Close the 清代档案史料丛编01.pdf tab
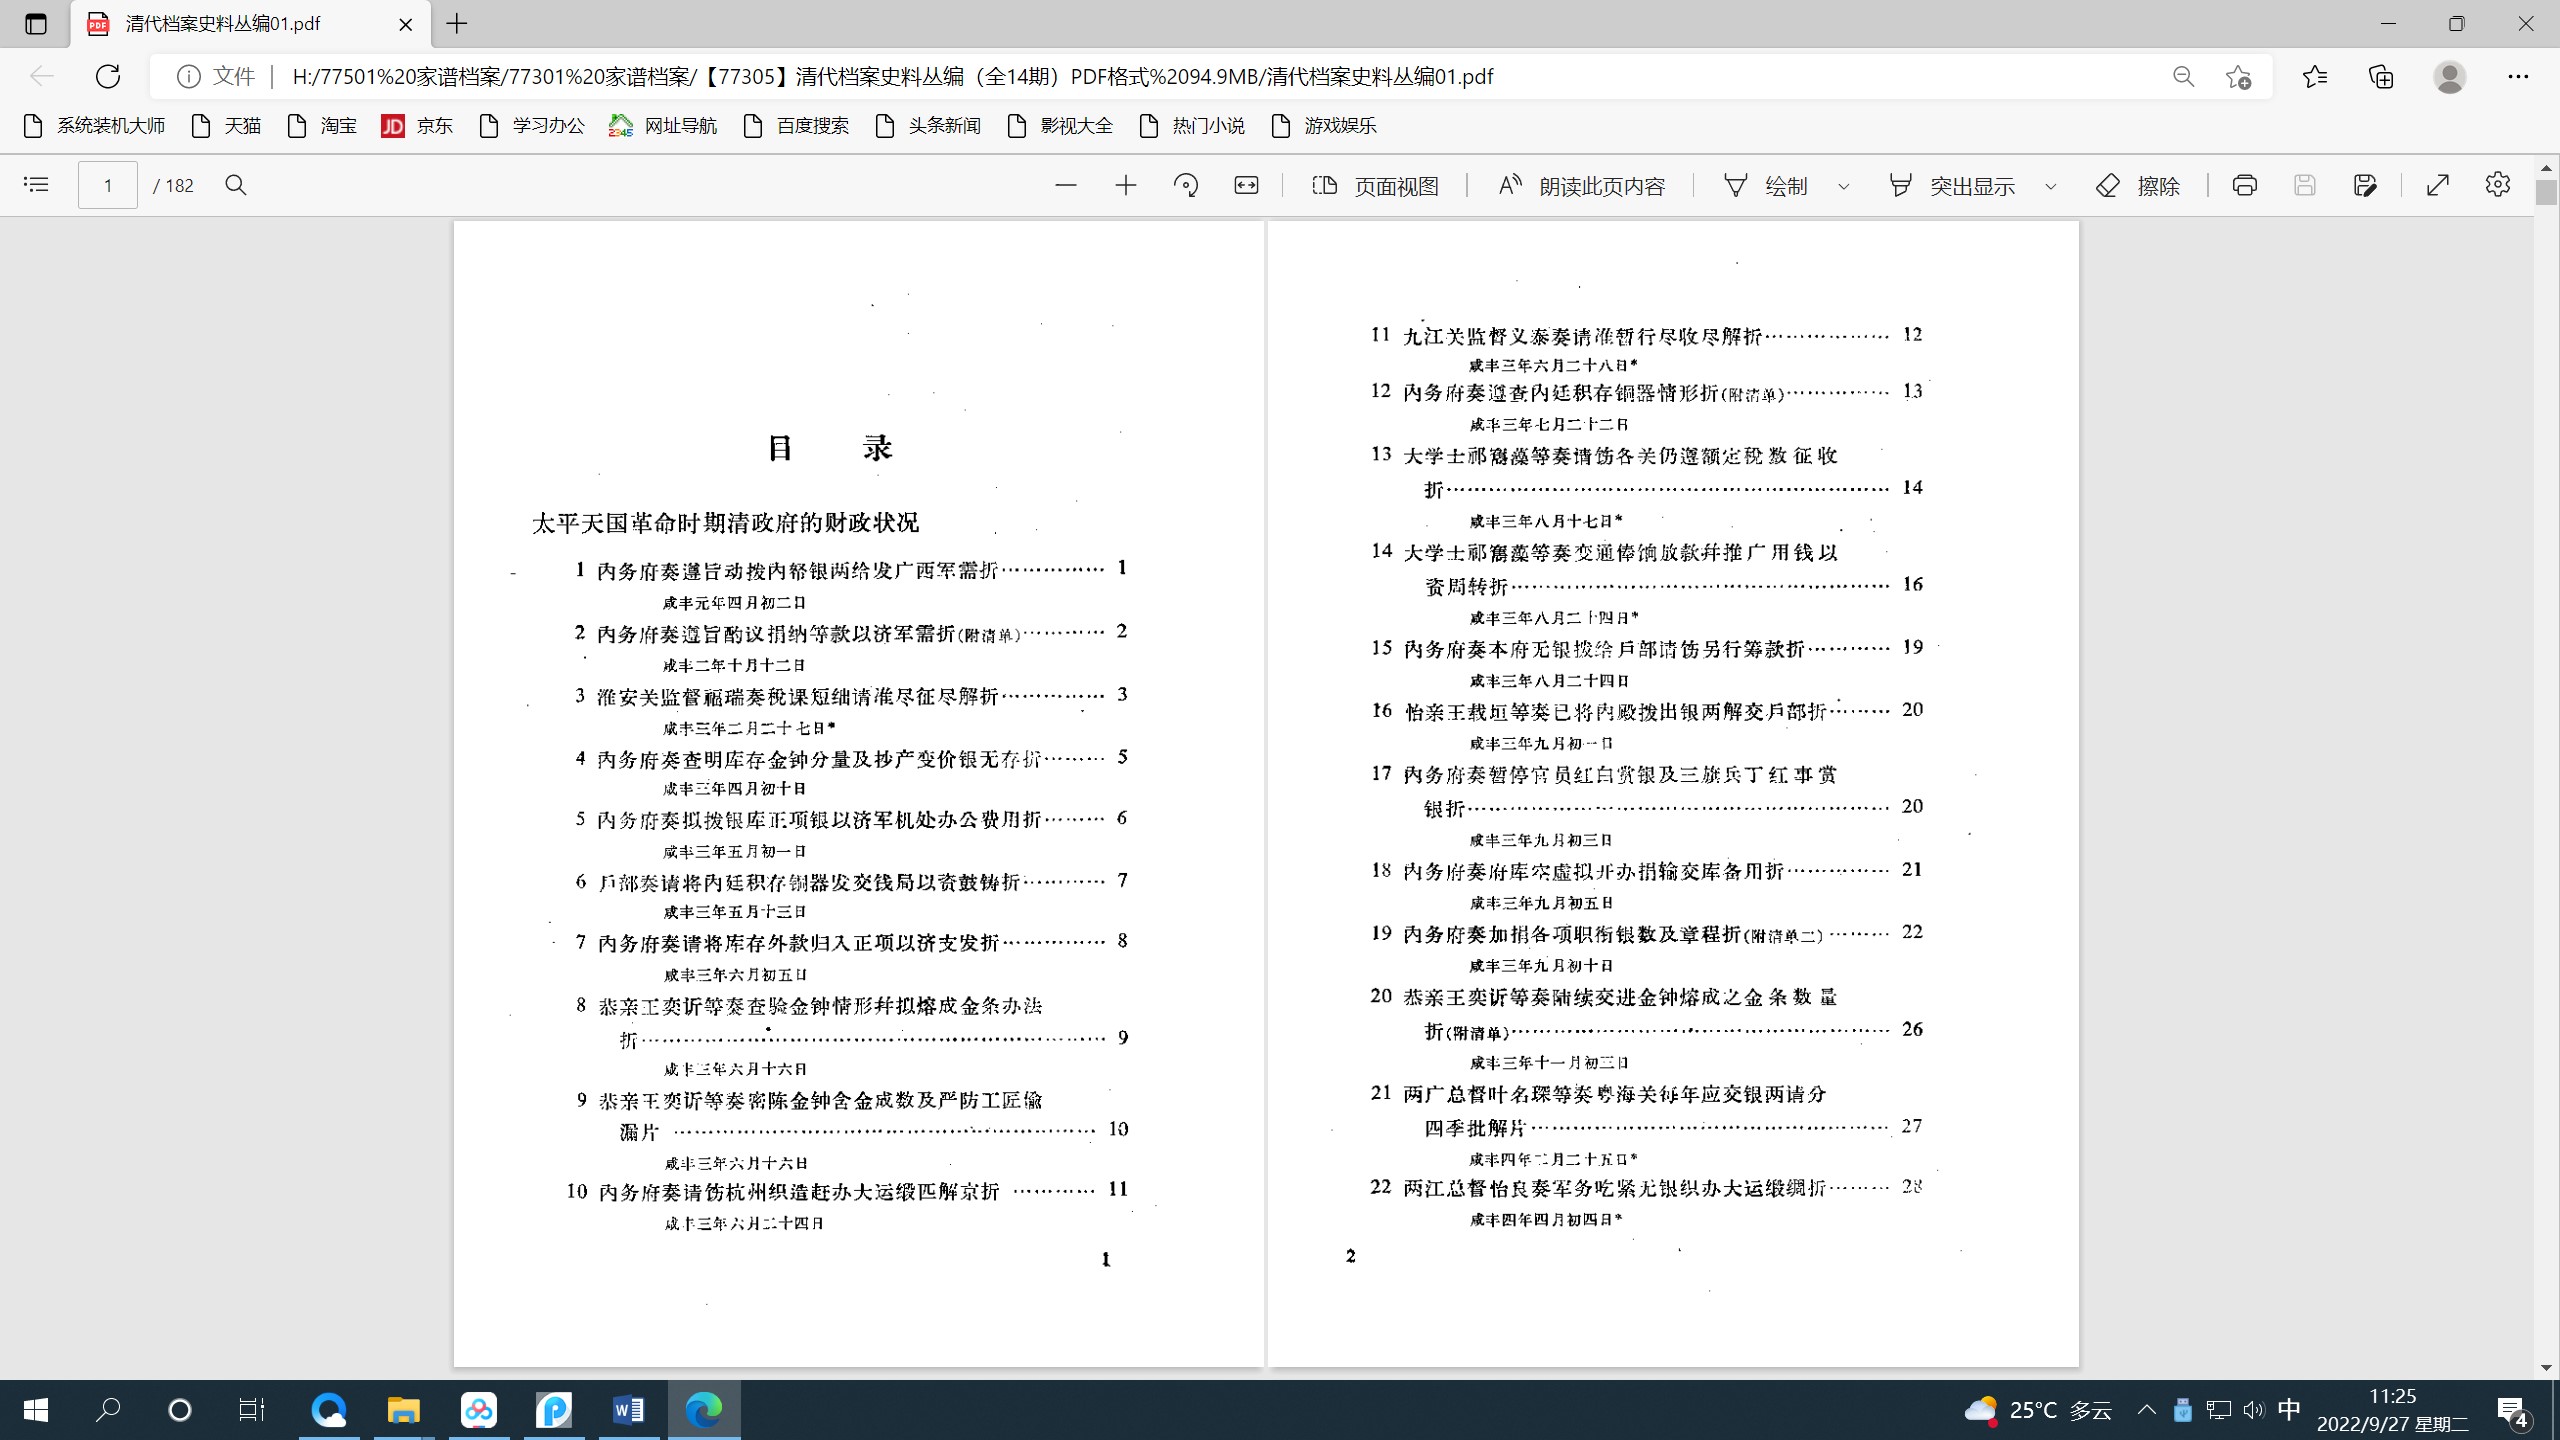The height and width of the screenshot is (1440, 2560). pos(406,24)
